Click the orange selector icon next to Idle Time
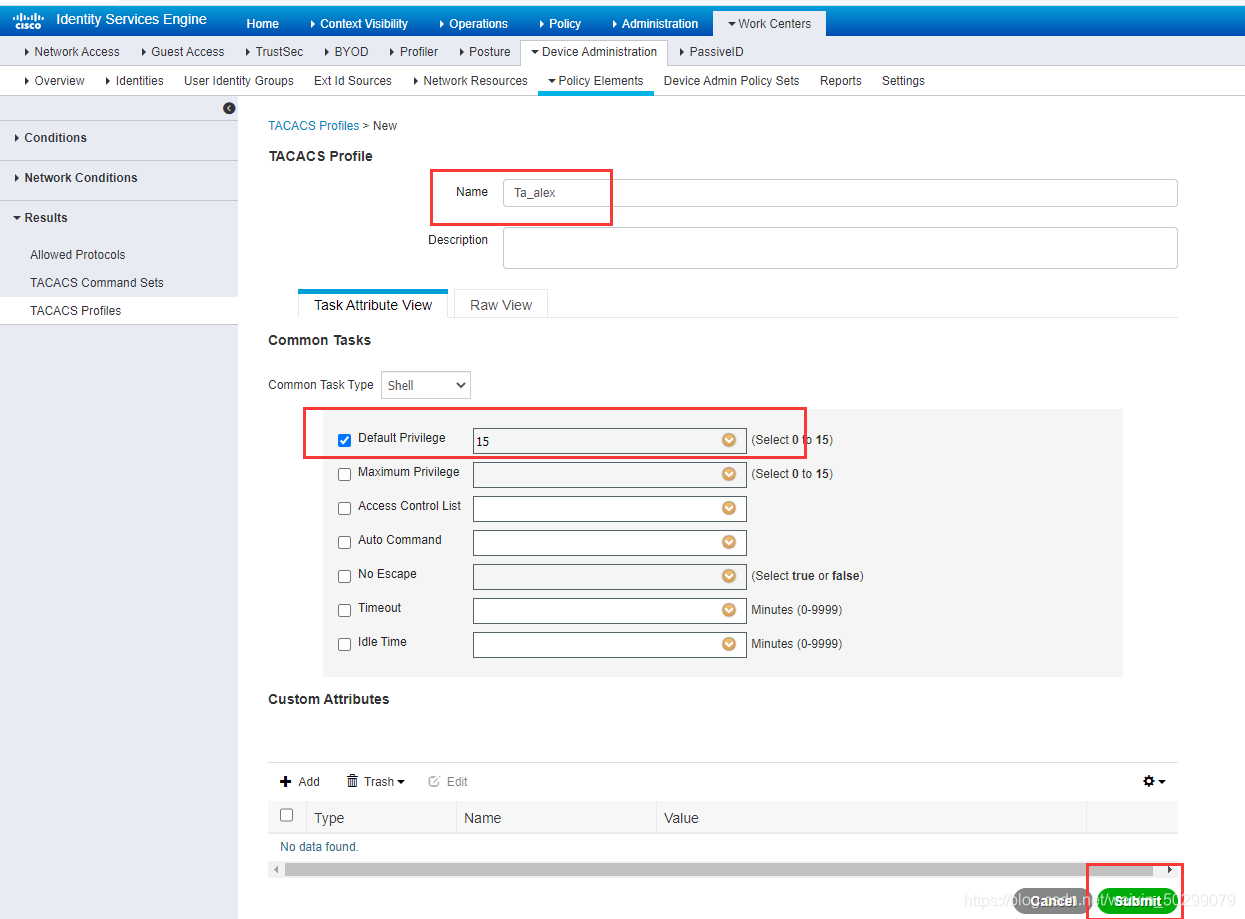 point(729,644)
